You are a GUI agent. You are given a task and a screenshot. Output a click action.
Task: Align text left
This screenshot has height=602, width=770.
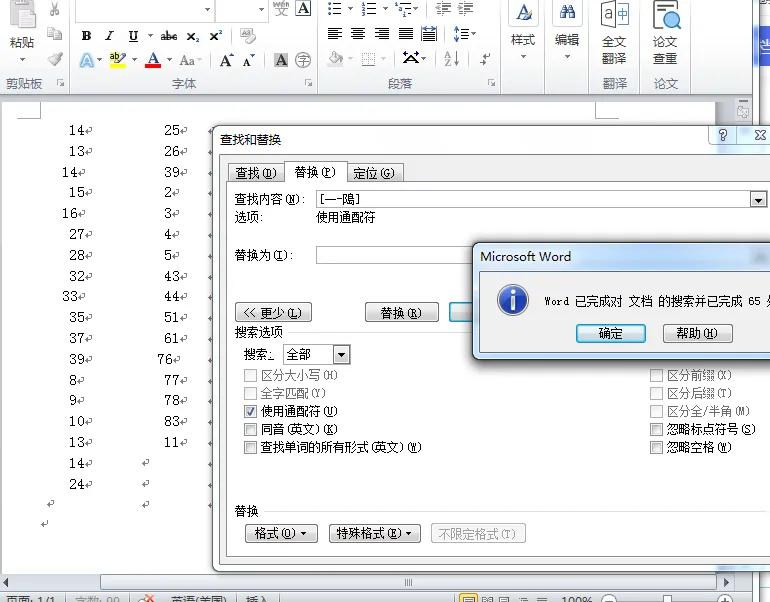(335, 33)
